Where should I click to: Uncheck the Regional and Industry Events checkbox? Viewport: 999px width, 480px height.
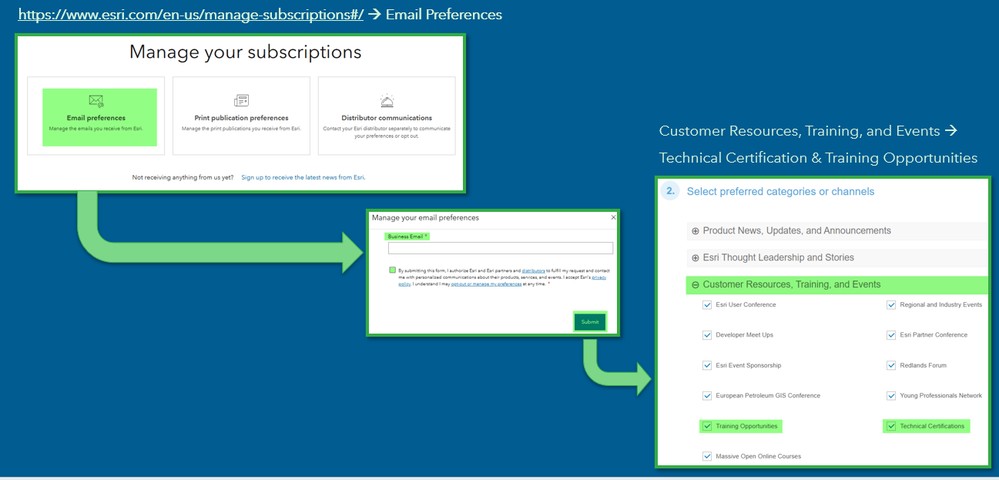pyautogui.click(x=891, y=305)
